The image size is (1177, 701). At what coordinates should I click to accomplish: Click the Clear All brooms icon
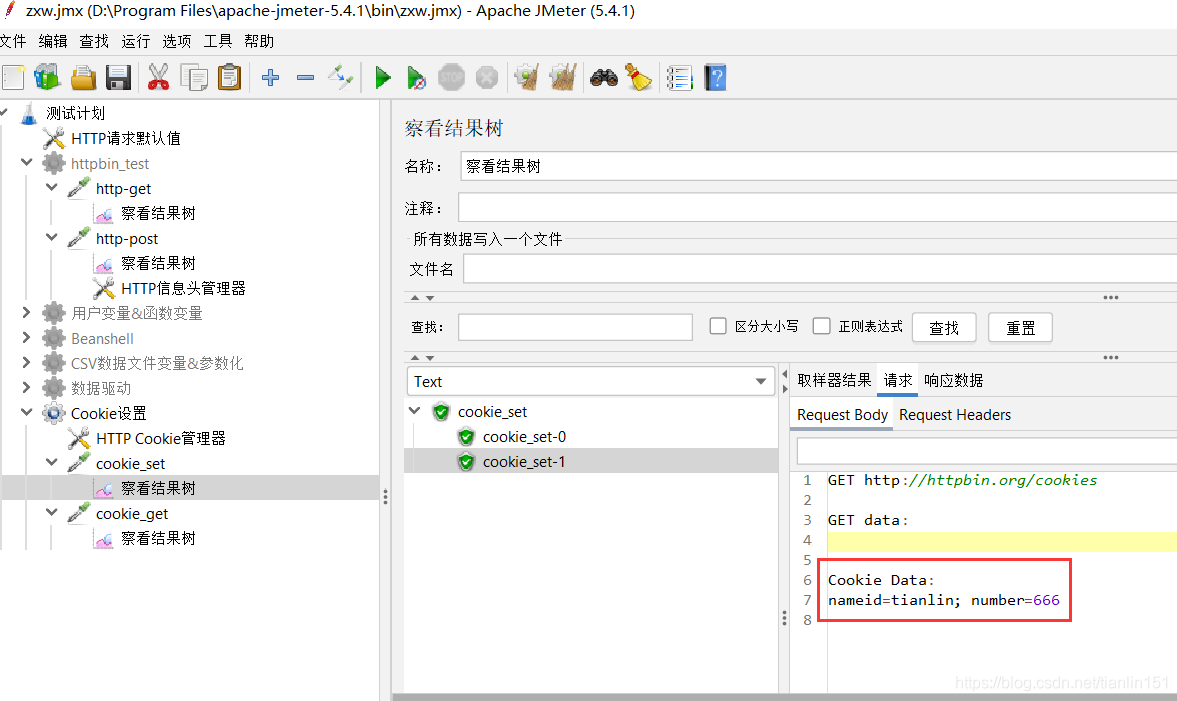pyautogui.click(x=563, y=77)
